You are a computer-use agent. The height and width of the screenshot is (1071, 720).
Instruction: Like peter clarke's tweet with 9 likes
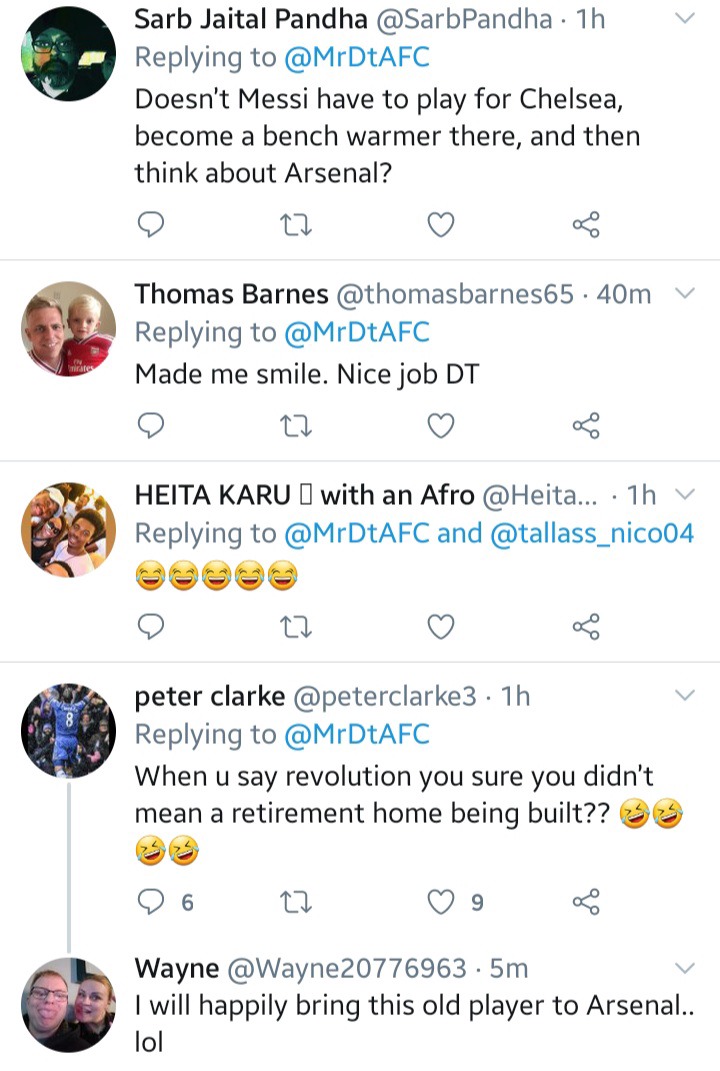tap(441, 903)
